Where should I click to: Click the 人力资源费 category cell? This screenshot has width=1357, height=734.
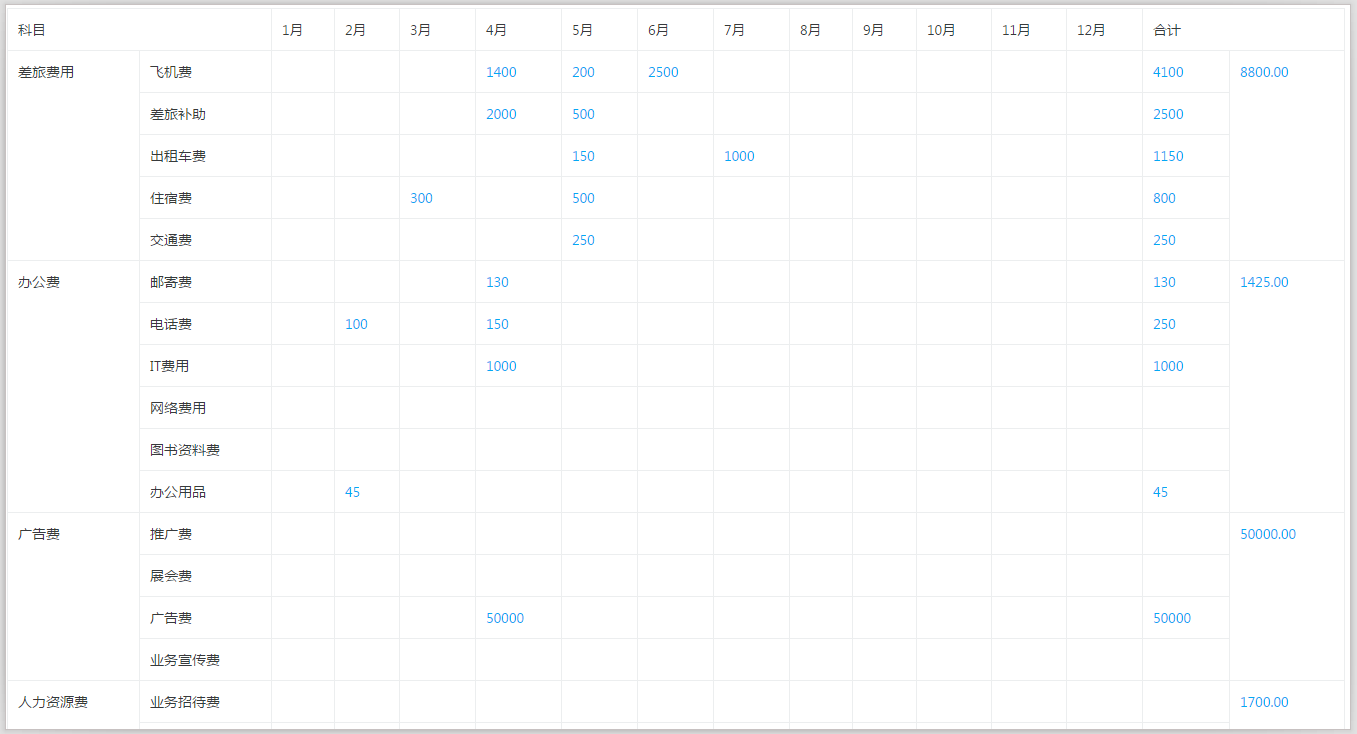[53, 702]
